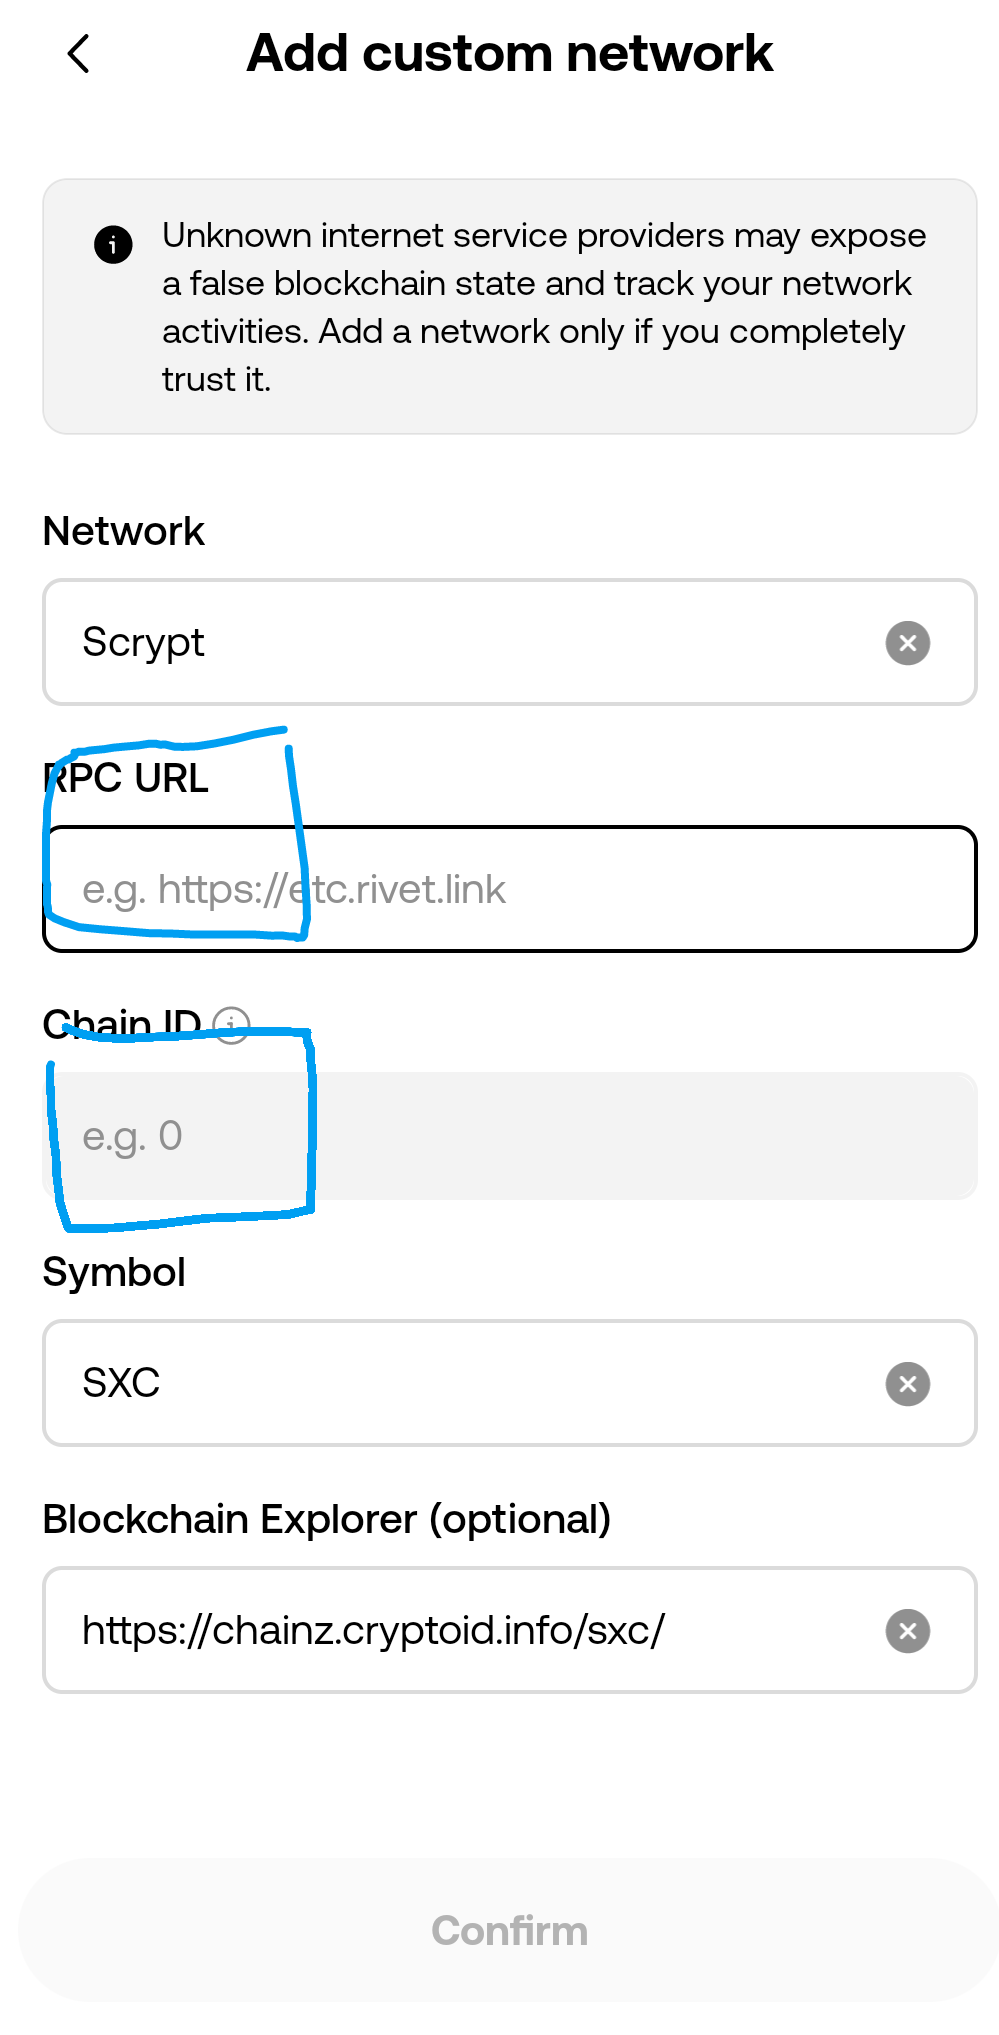Screen dimensions: 999x2035
Task: Go back using the top-left arrow
Action: [x=78, y=54]
